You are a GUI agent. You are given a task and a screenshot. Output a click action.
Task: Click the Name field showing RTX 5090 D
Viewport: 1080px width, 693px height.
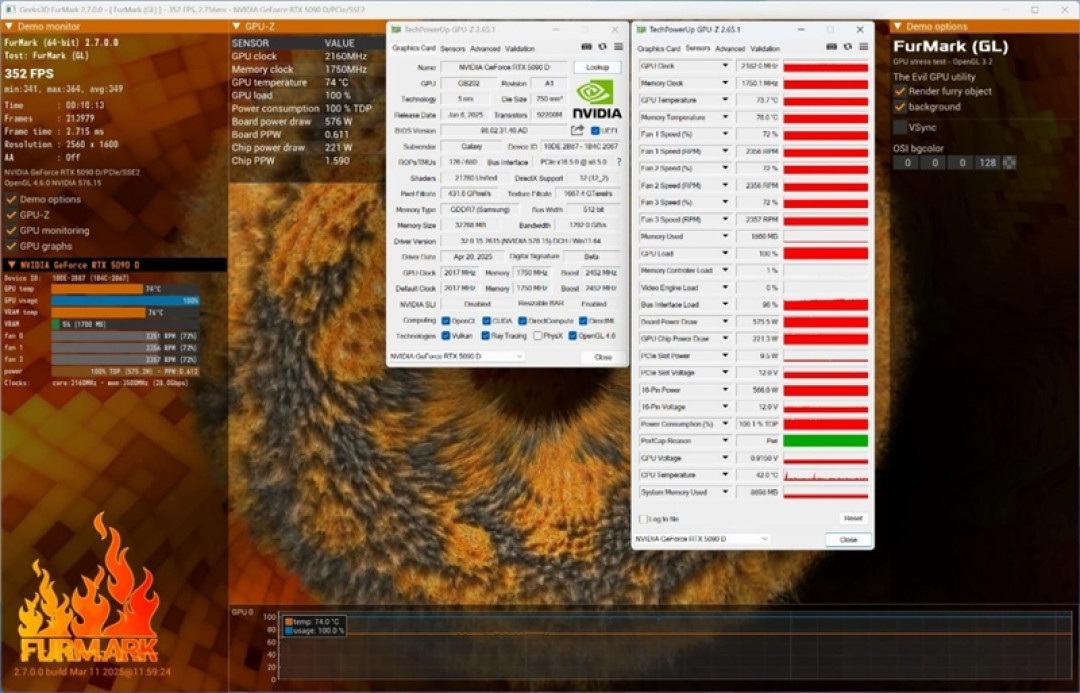coord(503,67)
